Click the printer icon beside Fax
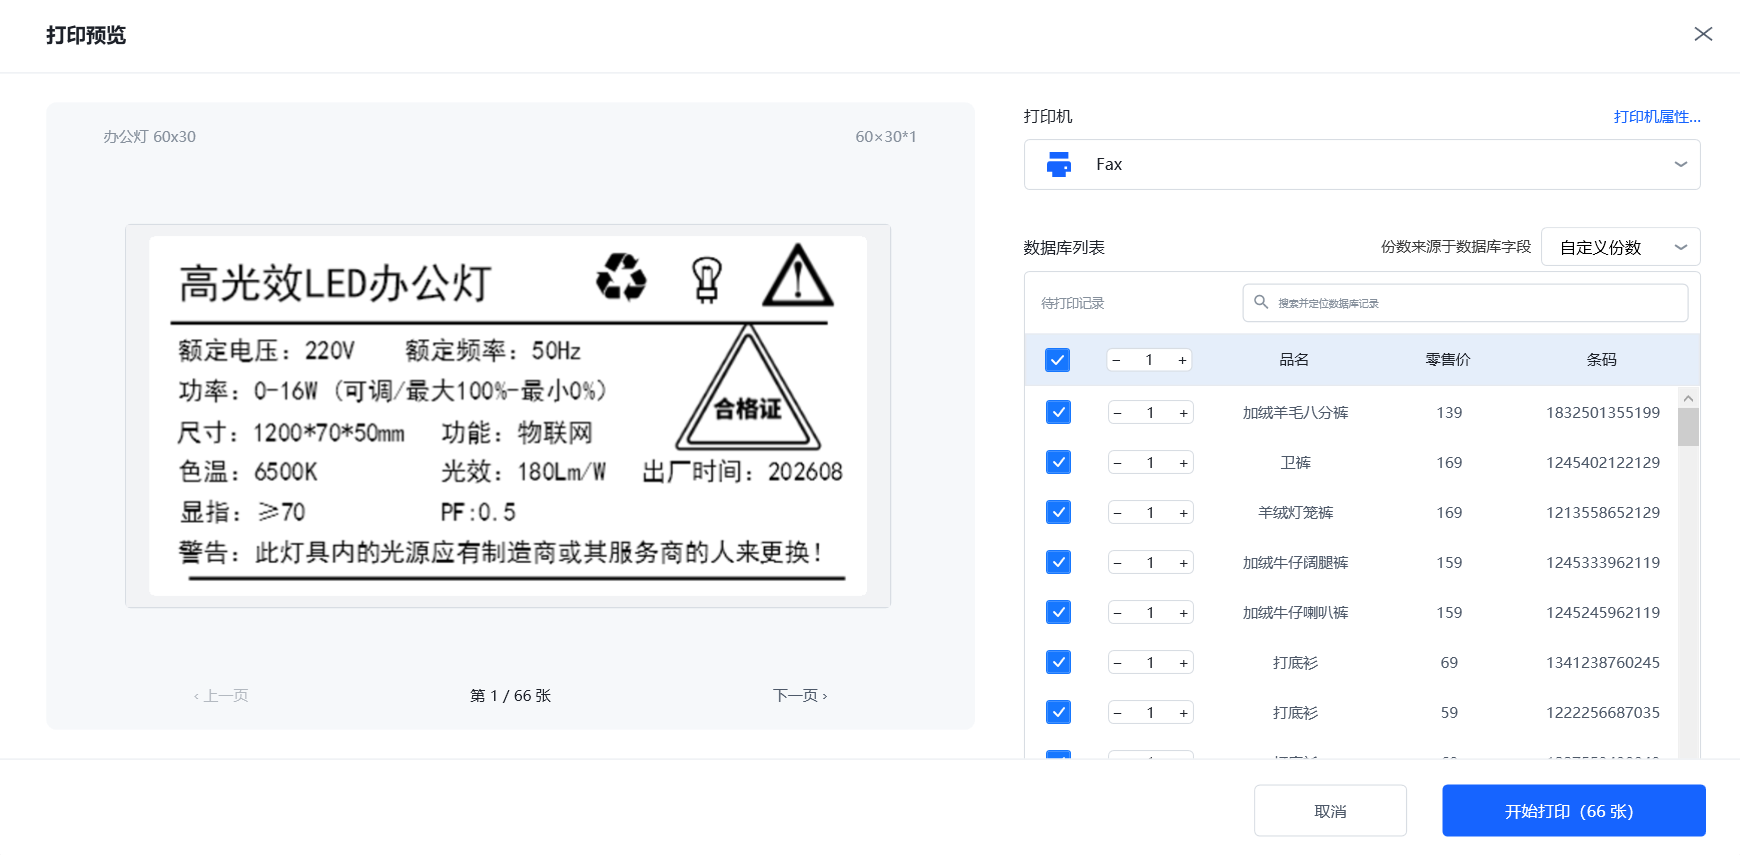Image resolution: width=1740 pixels, height=855 pixels. [1058, 164]
